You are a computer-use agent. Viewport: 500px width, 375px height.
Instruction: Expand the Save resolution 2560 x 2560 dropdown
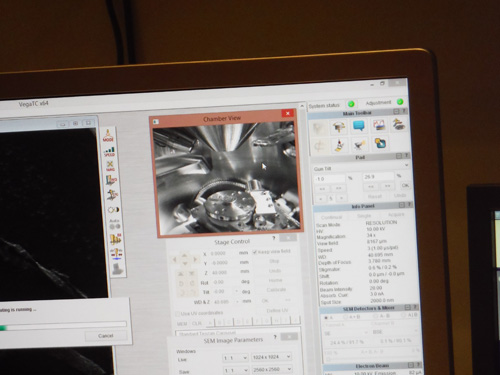coord(272,369)
